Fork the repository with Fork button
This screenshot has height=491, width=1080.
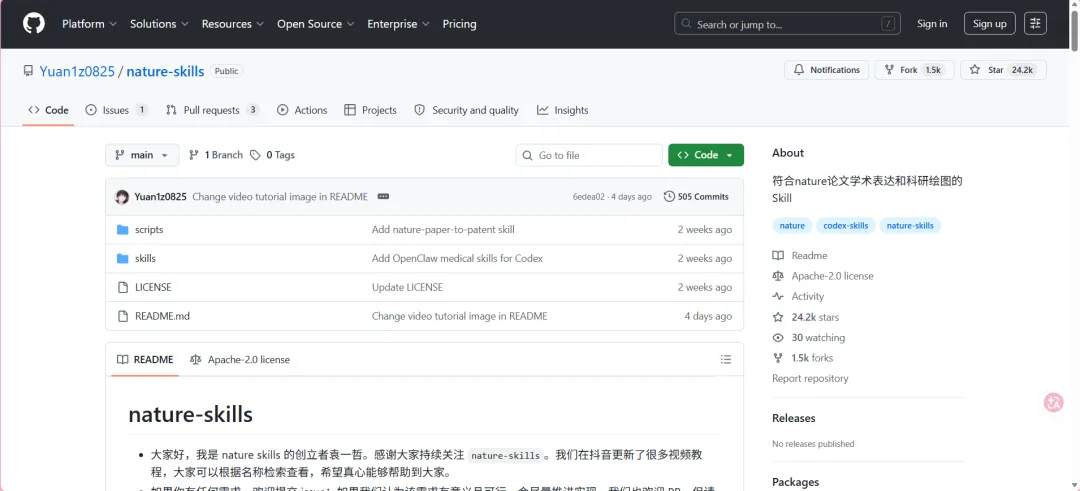coord(914,70)
